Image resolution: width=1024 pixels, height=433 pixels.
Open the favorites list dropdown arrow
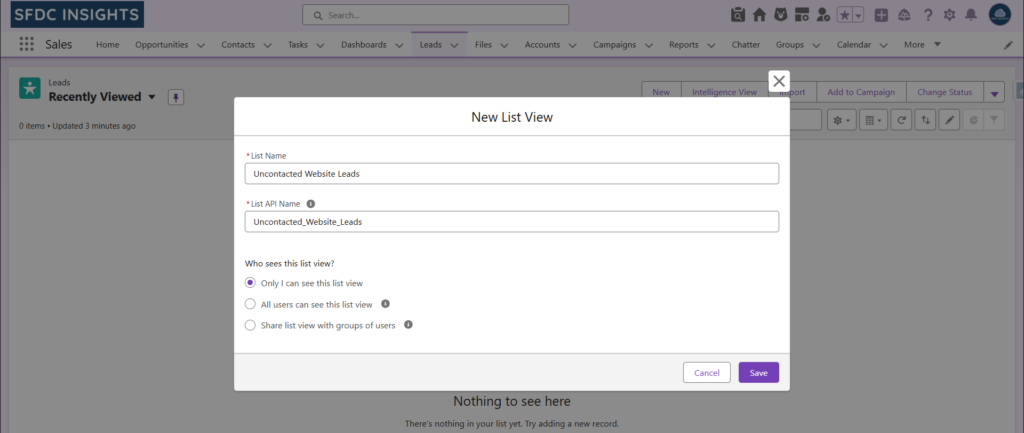(859, 15)
